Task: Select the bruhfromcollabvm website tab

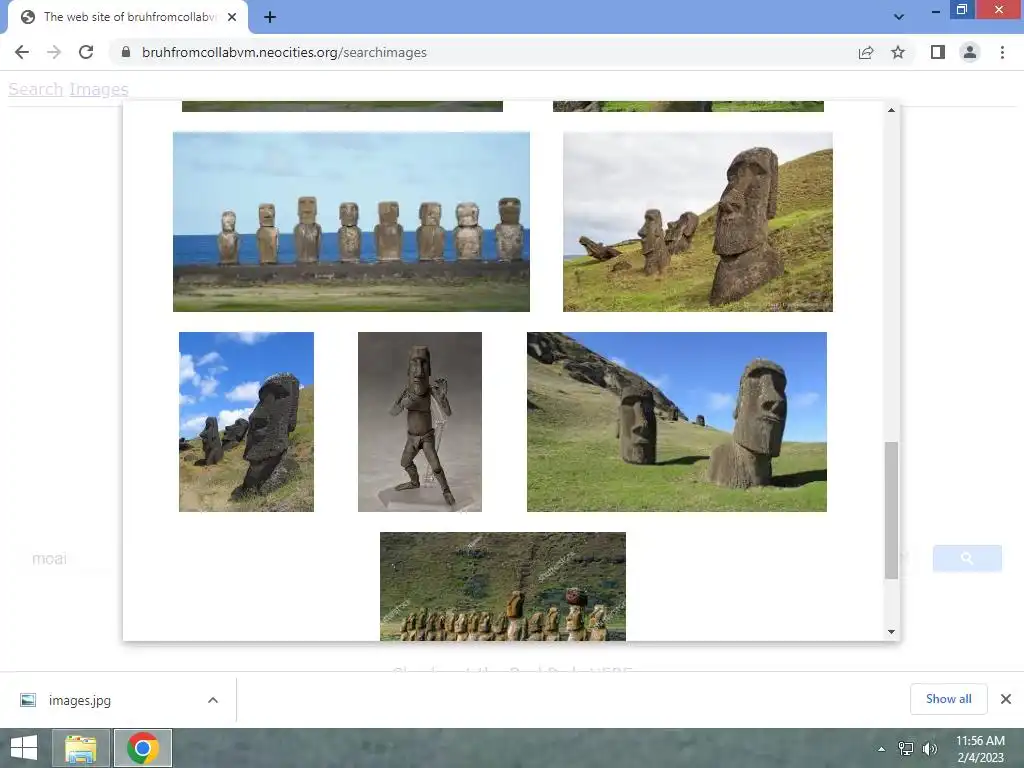Action: [128, 17]
